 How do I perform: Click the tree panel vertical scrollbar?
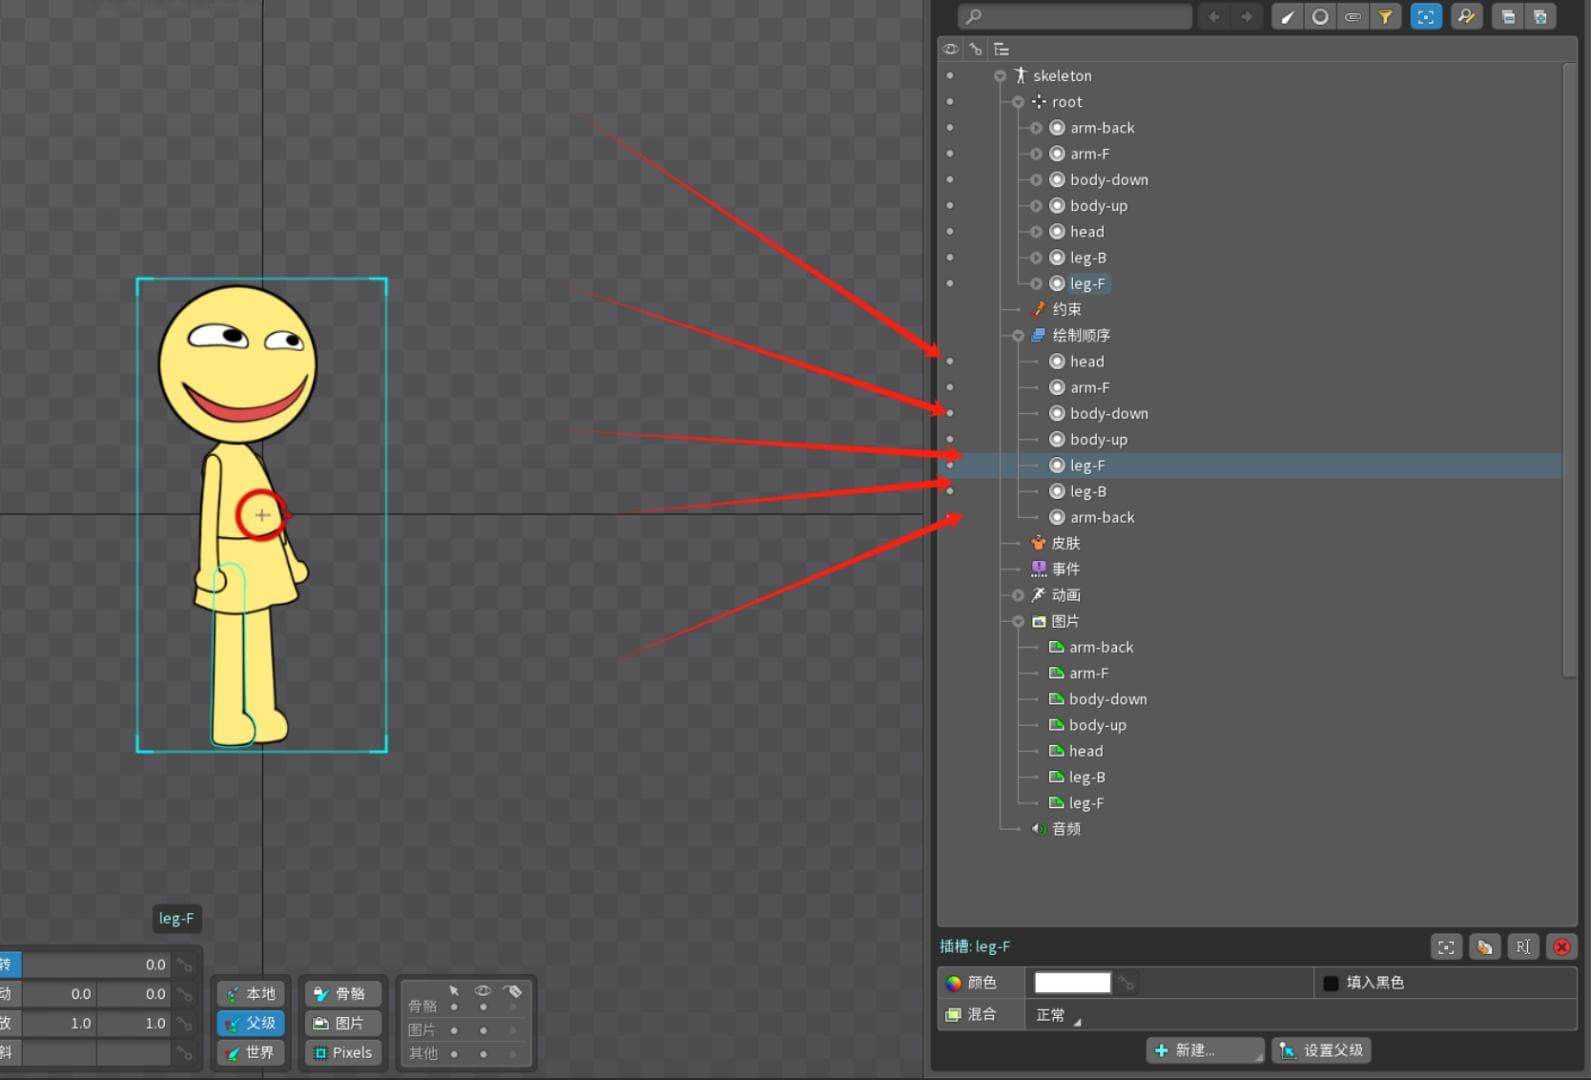pyautogui.click(x=1569, y=370)
